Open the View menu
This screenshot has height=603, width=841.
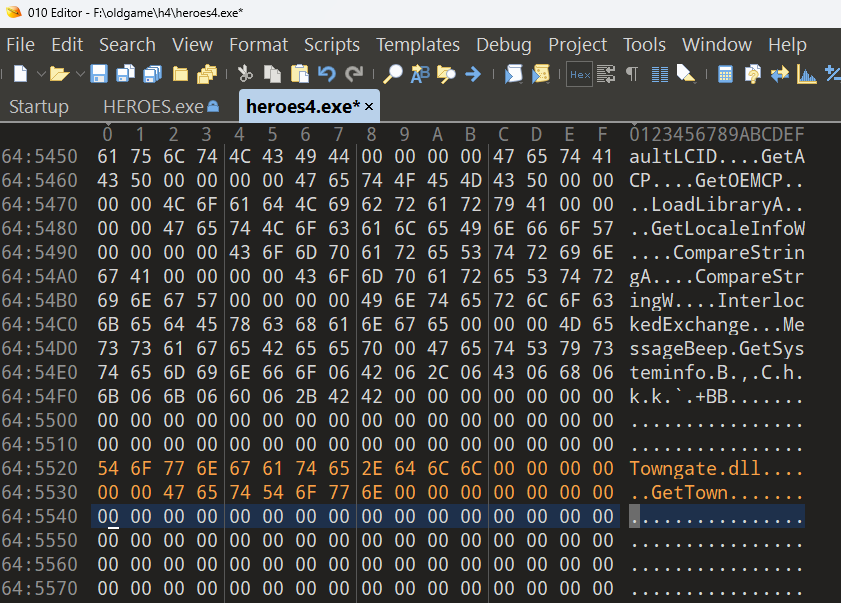click(193, 45)
